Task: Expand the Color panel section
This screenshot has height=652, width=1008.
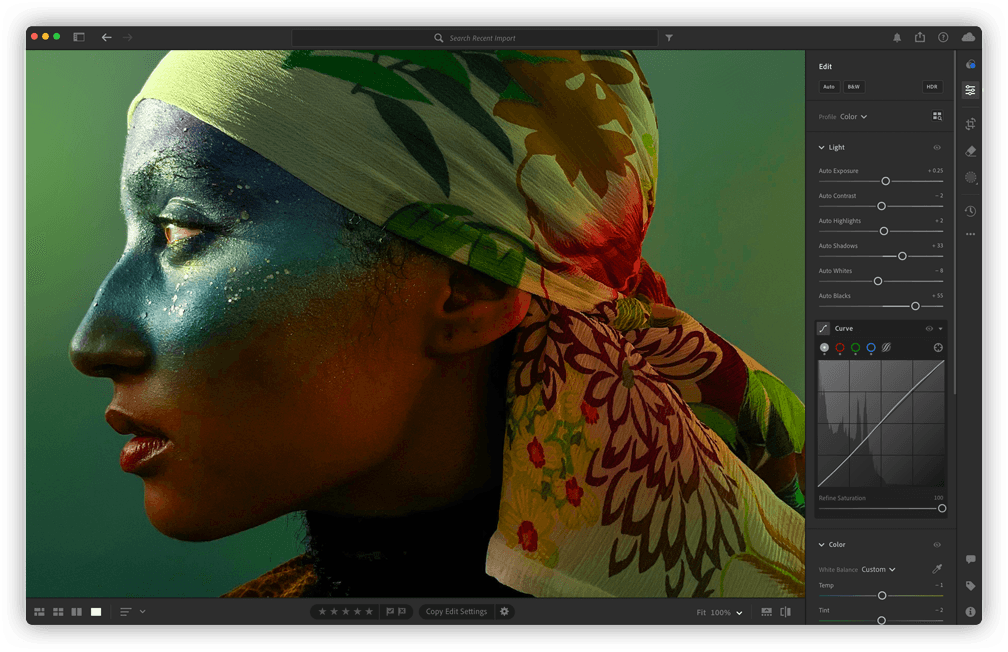Action: (x=822, y=544)
